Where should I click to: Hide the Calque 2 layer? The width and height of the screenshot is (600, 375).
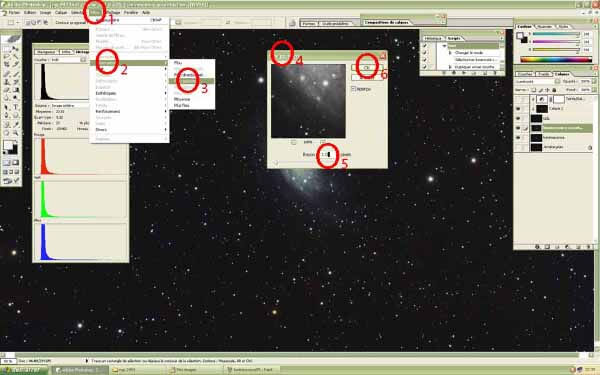click(x=518, y=109)
